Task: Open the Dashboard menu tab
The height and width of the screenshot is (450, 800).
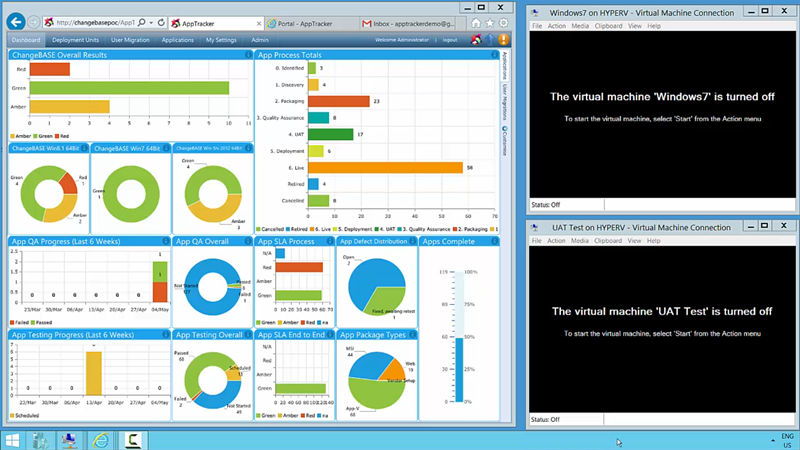Action: coord(26,40)
